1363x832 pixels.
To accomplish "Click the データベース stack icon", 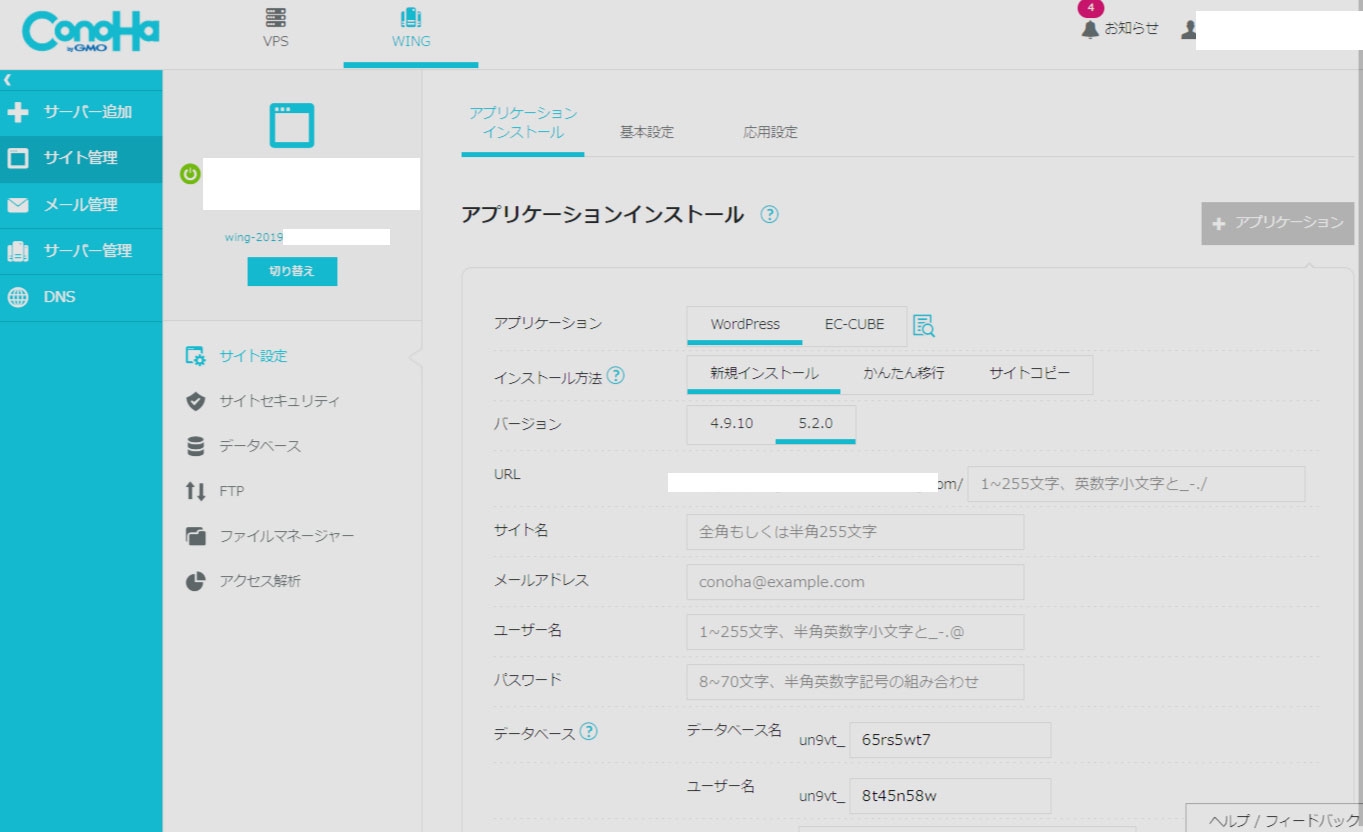I will point(196,446).
